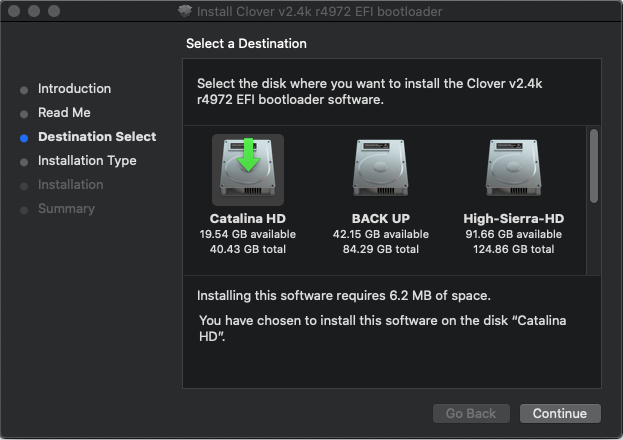Pick the High-Sierra-HD disk icon
This screenshot has height=440, width=623.
click(514, 168)
